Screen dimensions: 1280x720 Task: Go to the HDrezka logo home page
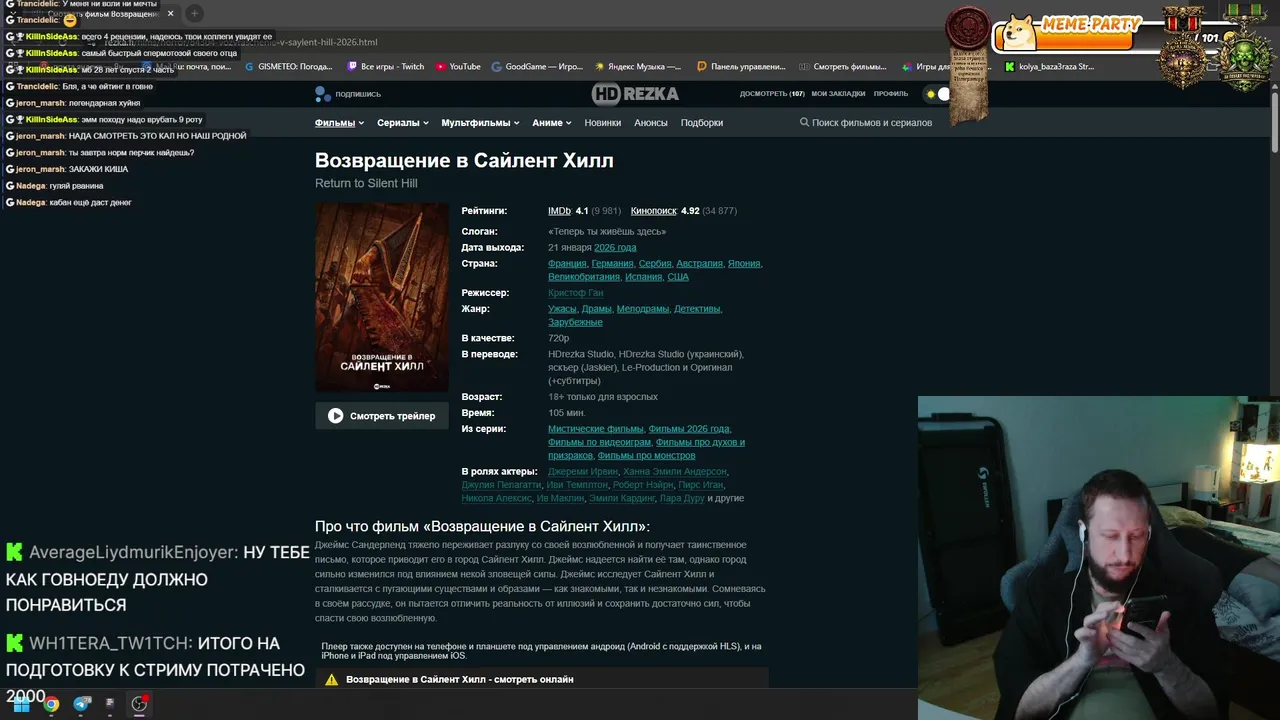pos(635,93)
